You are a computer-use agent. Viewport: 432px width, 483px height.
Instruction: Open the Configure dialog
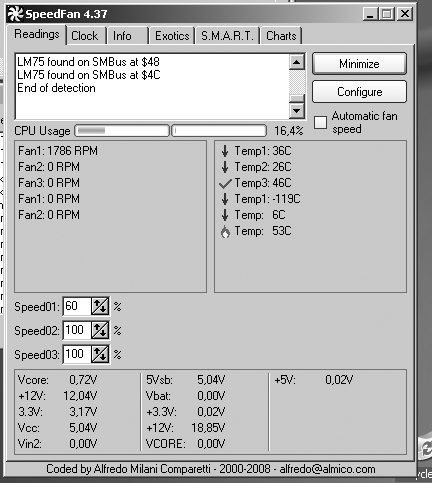(x=359, y=92)
